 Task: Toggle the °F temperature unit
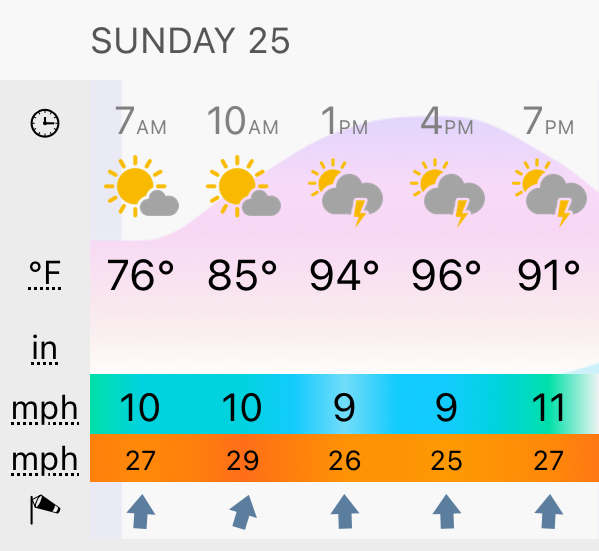pos(45,275)
